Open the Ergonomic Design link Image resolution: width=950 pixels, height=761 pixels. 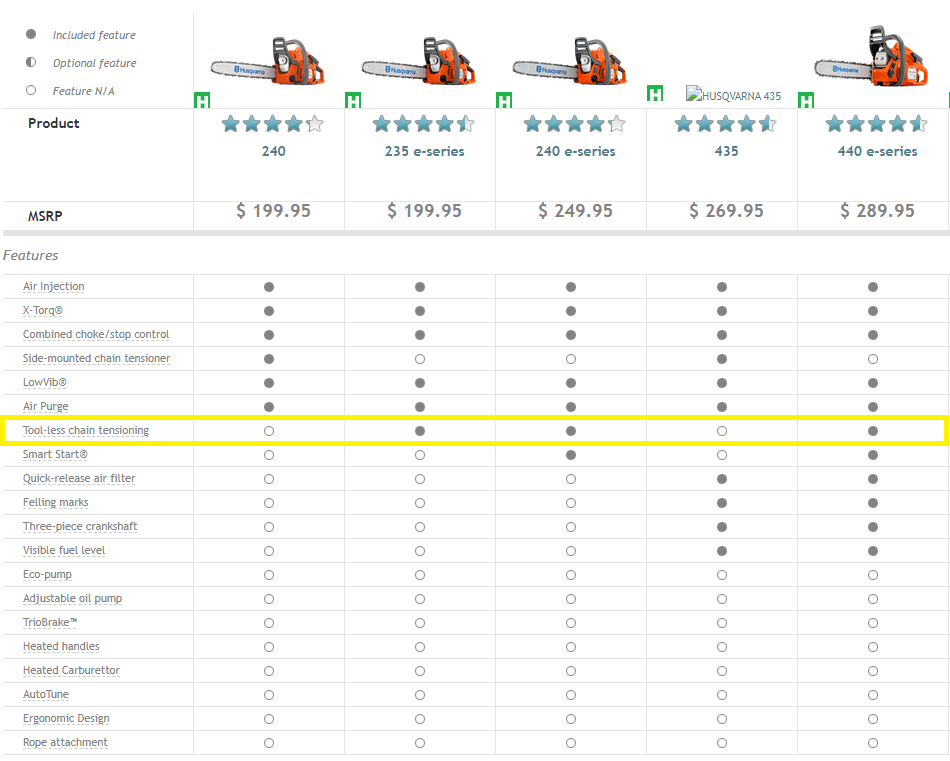pyautogui.click(x=66, y=719)
